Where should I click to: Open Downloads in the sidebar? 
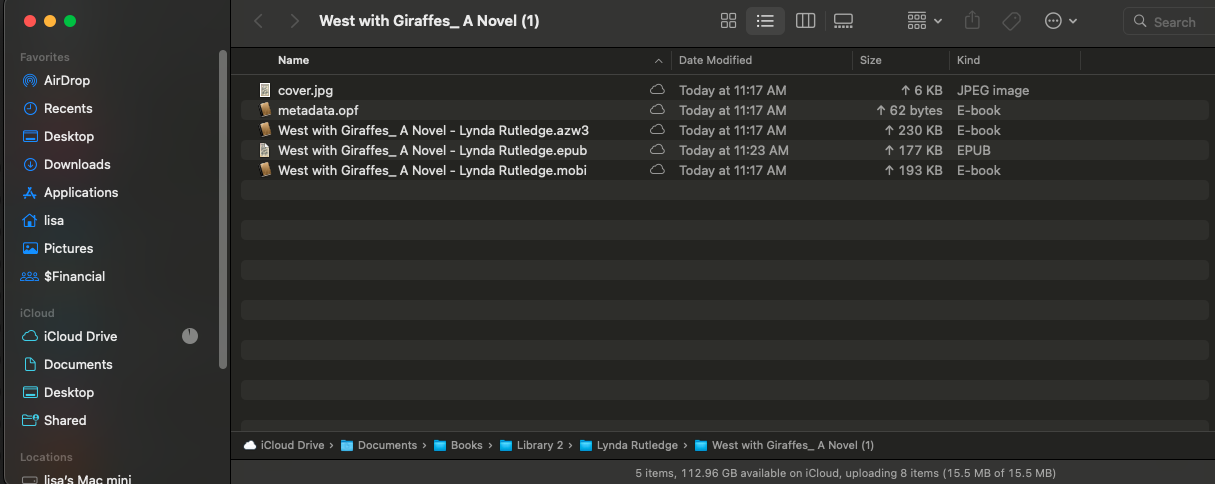tap(77, 164)
